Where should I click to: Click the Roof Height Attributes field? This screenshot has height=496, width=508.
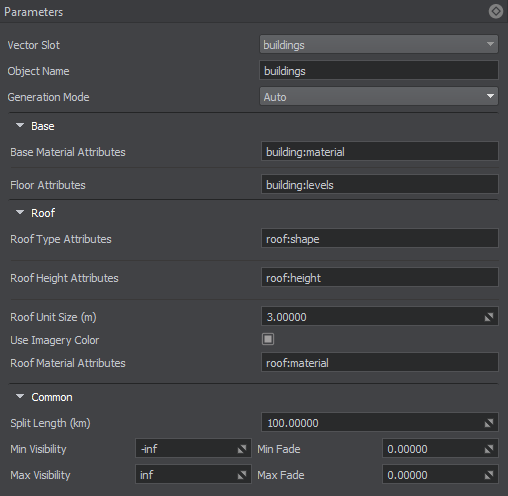(x=380, y=277)
